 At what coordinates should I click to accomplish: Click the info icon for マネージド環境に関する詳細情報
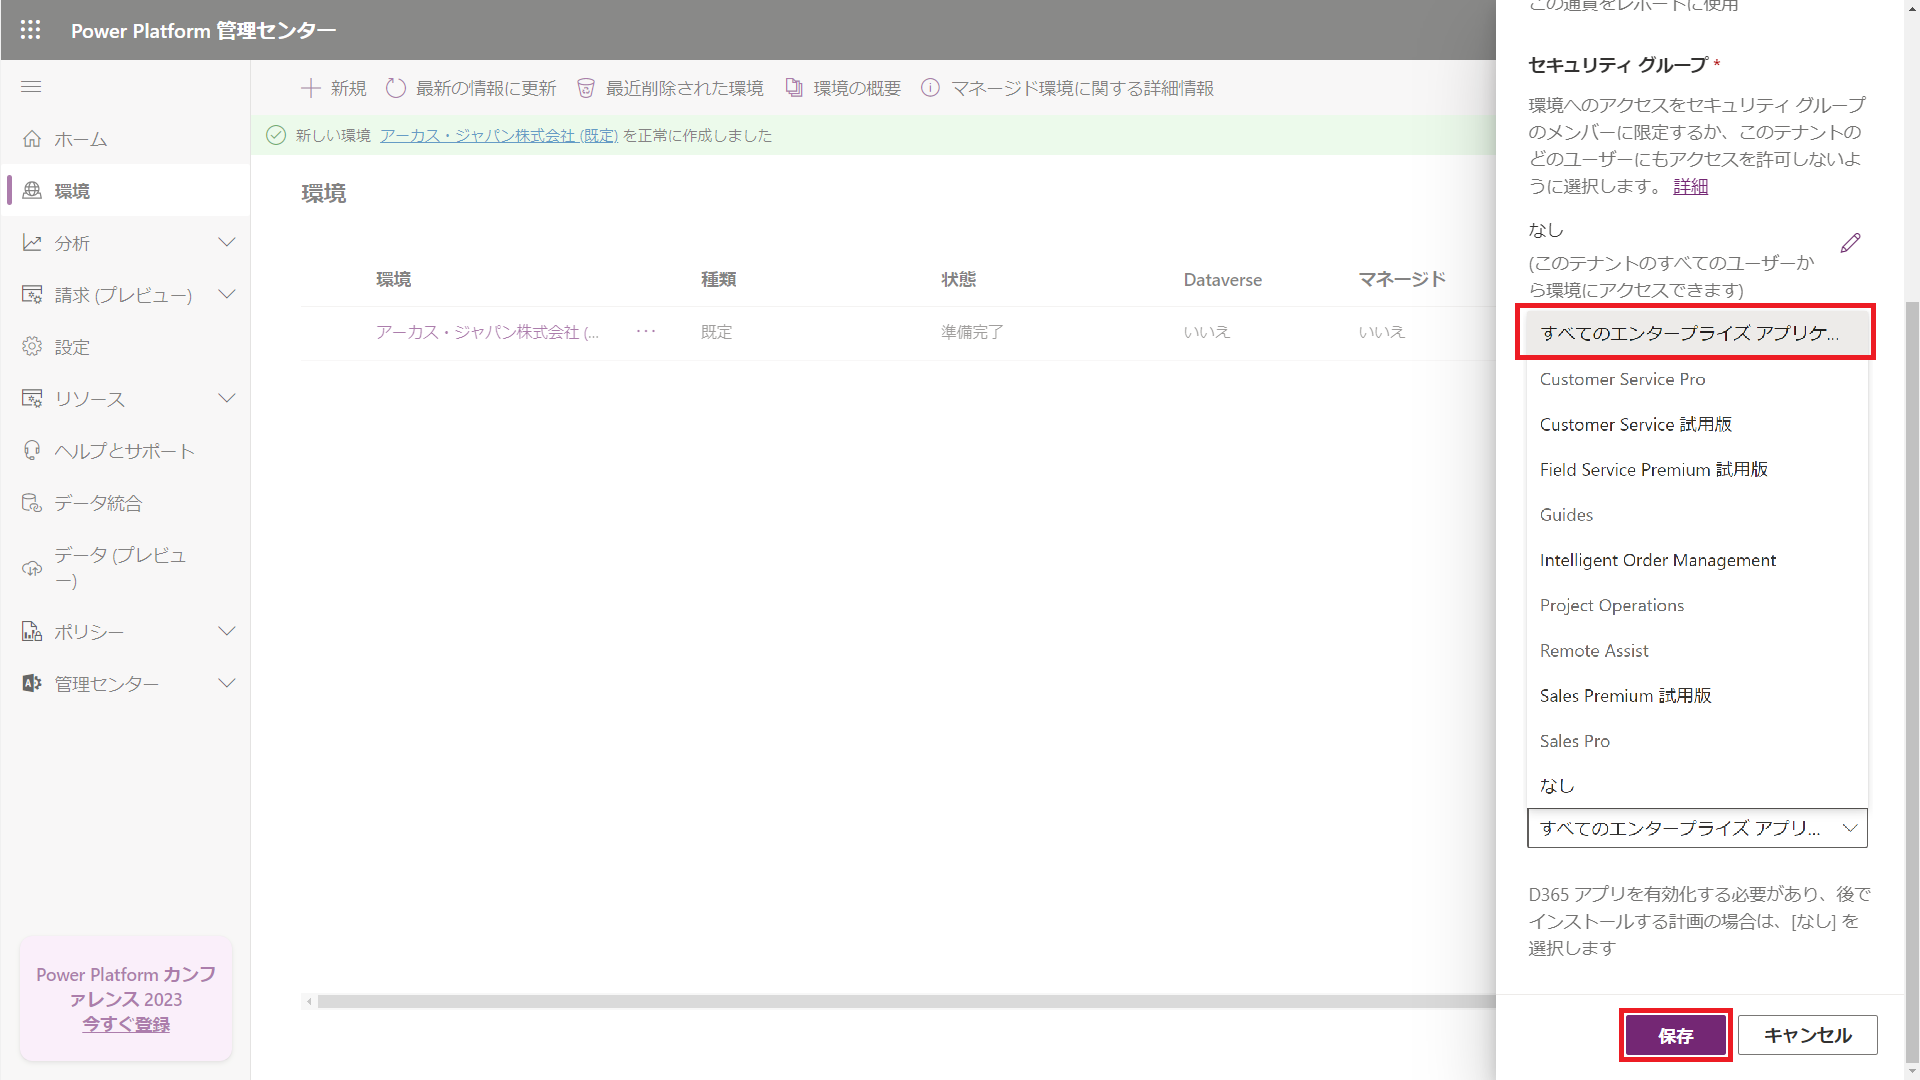tap(930, 88)
